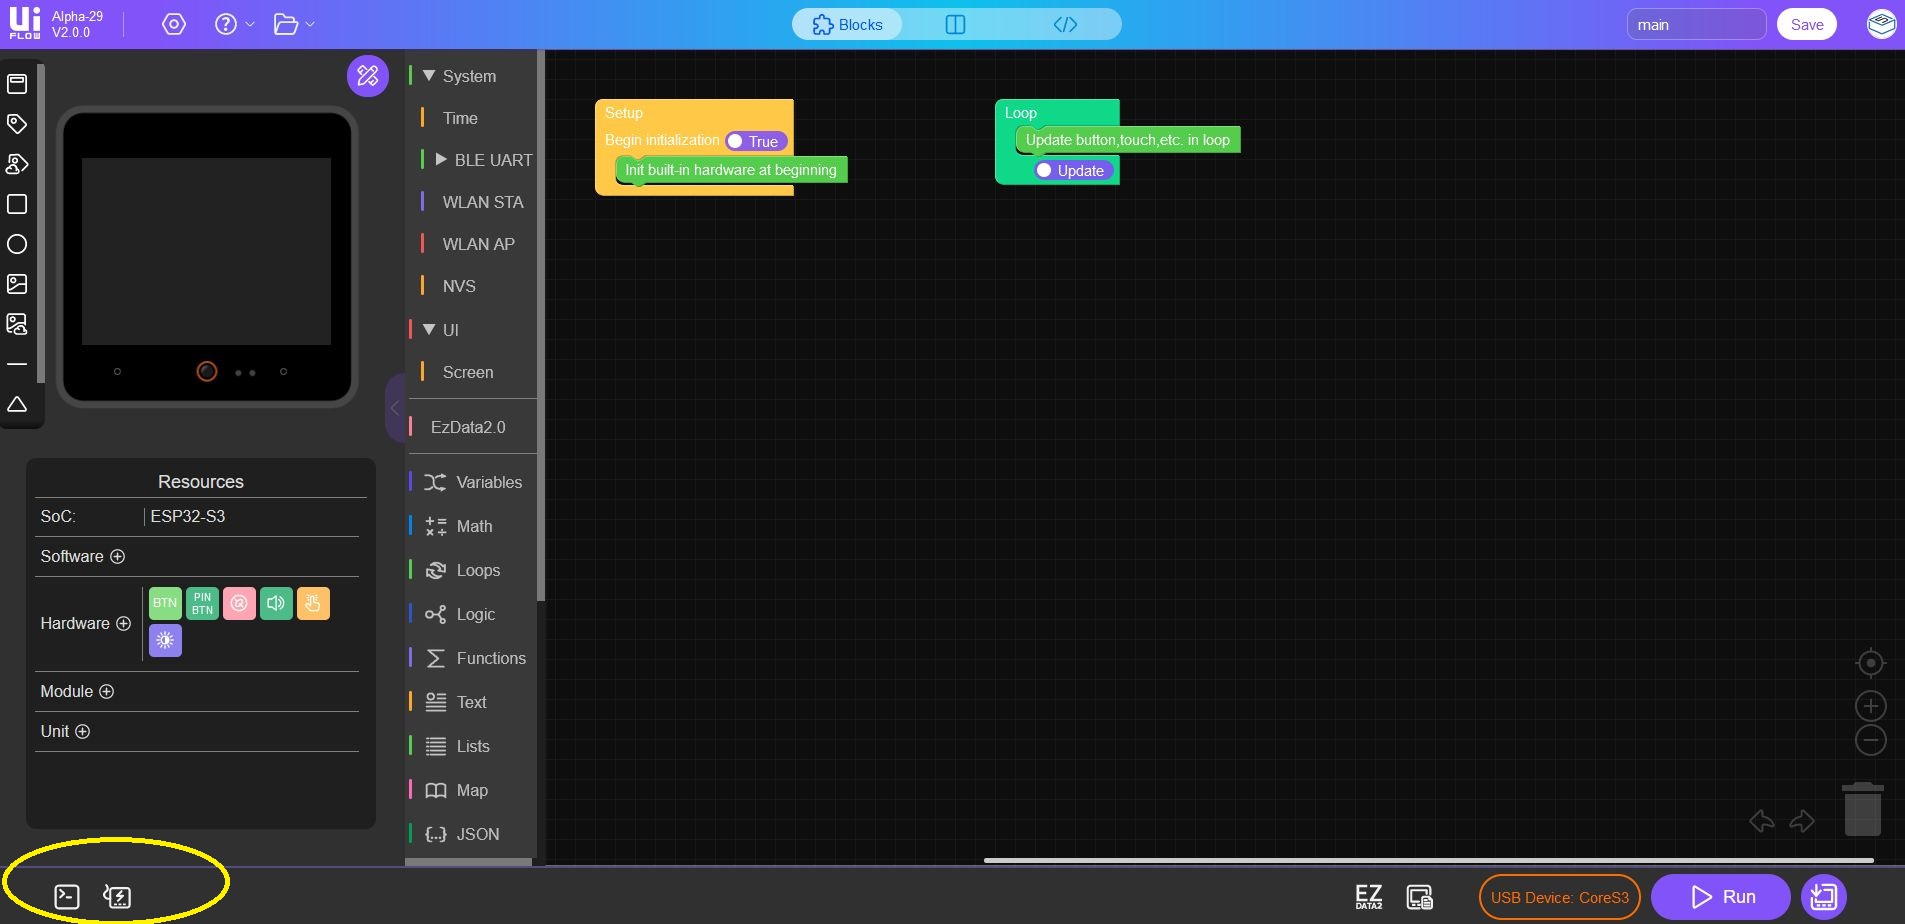
Task: Switch to the code view tab
Action: pyautogui.click(x=1065, y=25)
